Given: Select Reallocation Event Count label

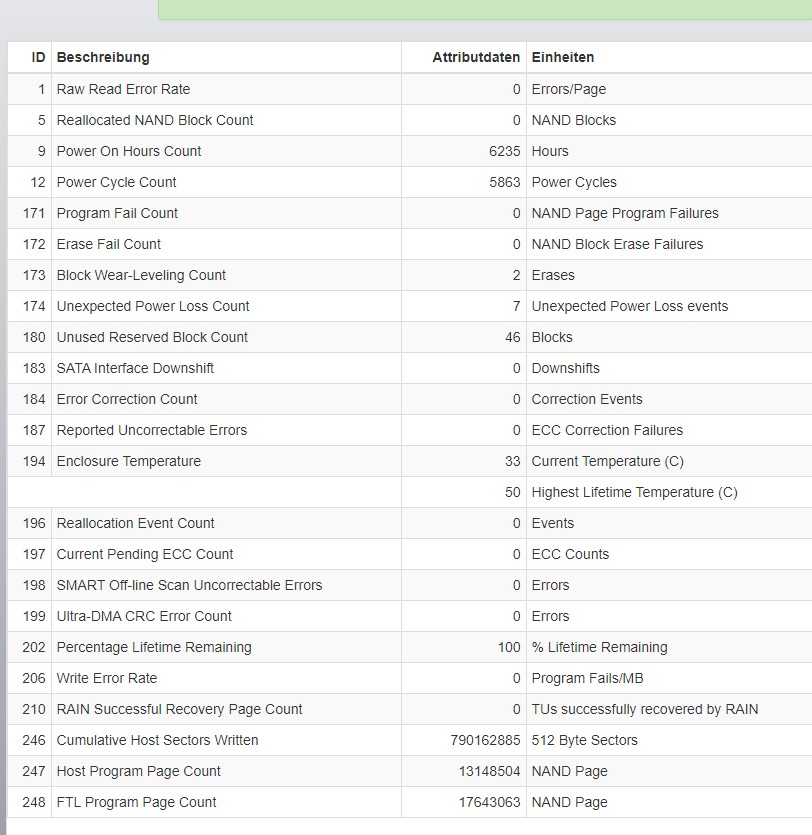Looking at the screenshot, I should 135,523.
